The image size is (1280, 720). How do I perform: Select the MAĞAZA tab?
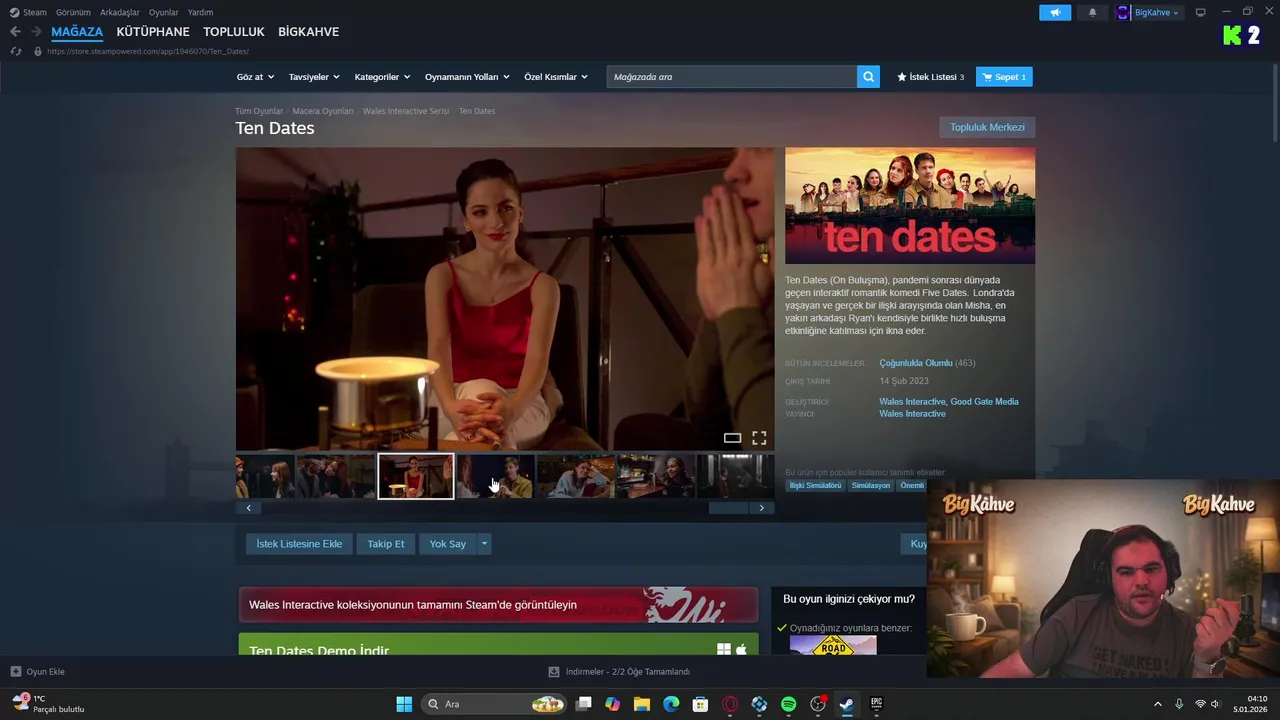(x=77, y=32)
